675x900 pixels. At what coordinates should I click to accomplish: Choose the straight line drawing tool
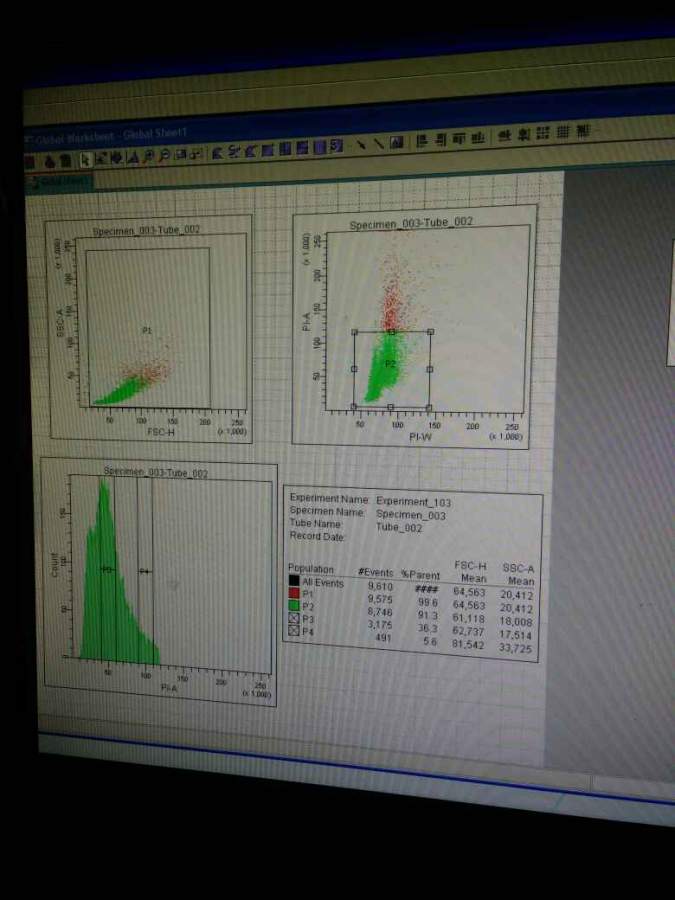click(x=380, y=143)
